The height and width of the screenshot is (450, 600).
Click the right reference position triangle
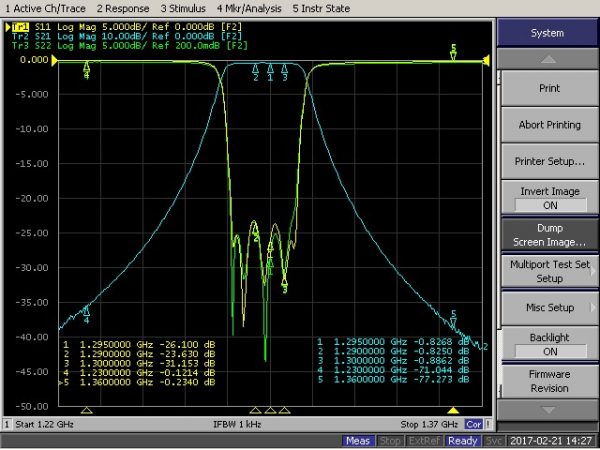point(486,60)
